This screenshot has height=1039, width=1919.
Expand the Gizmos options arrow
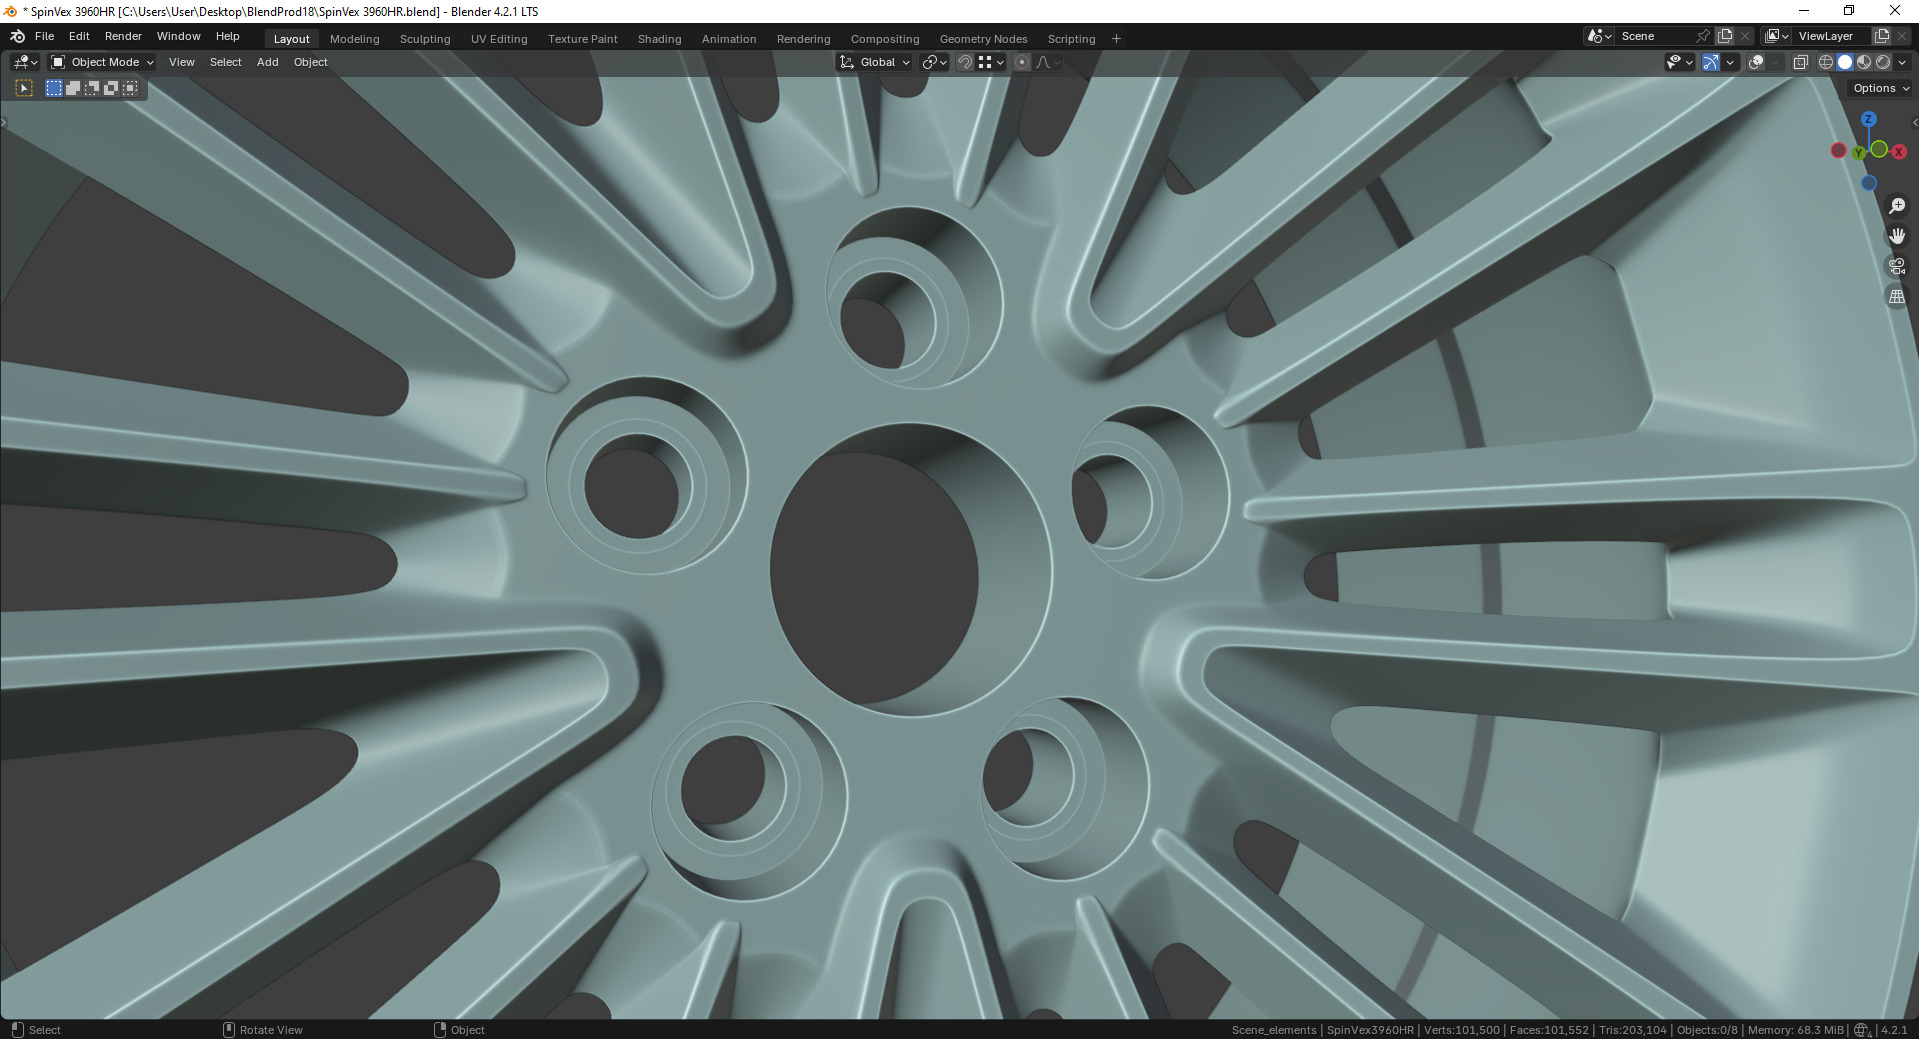click(1730, 62)
